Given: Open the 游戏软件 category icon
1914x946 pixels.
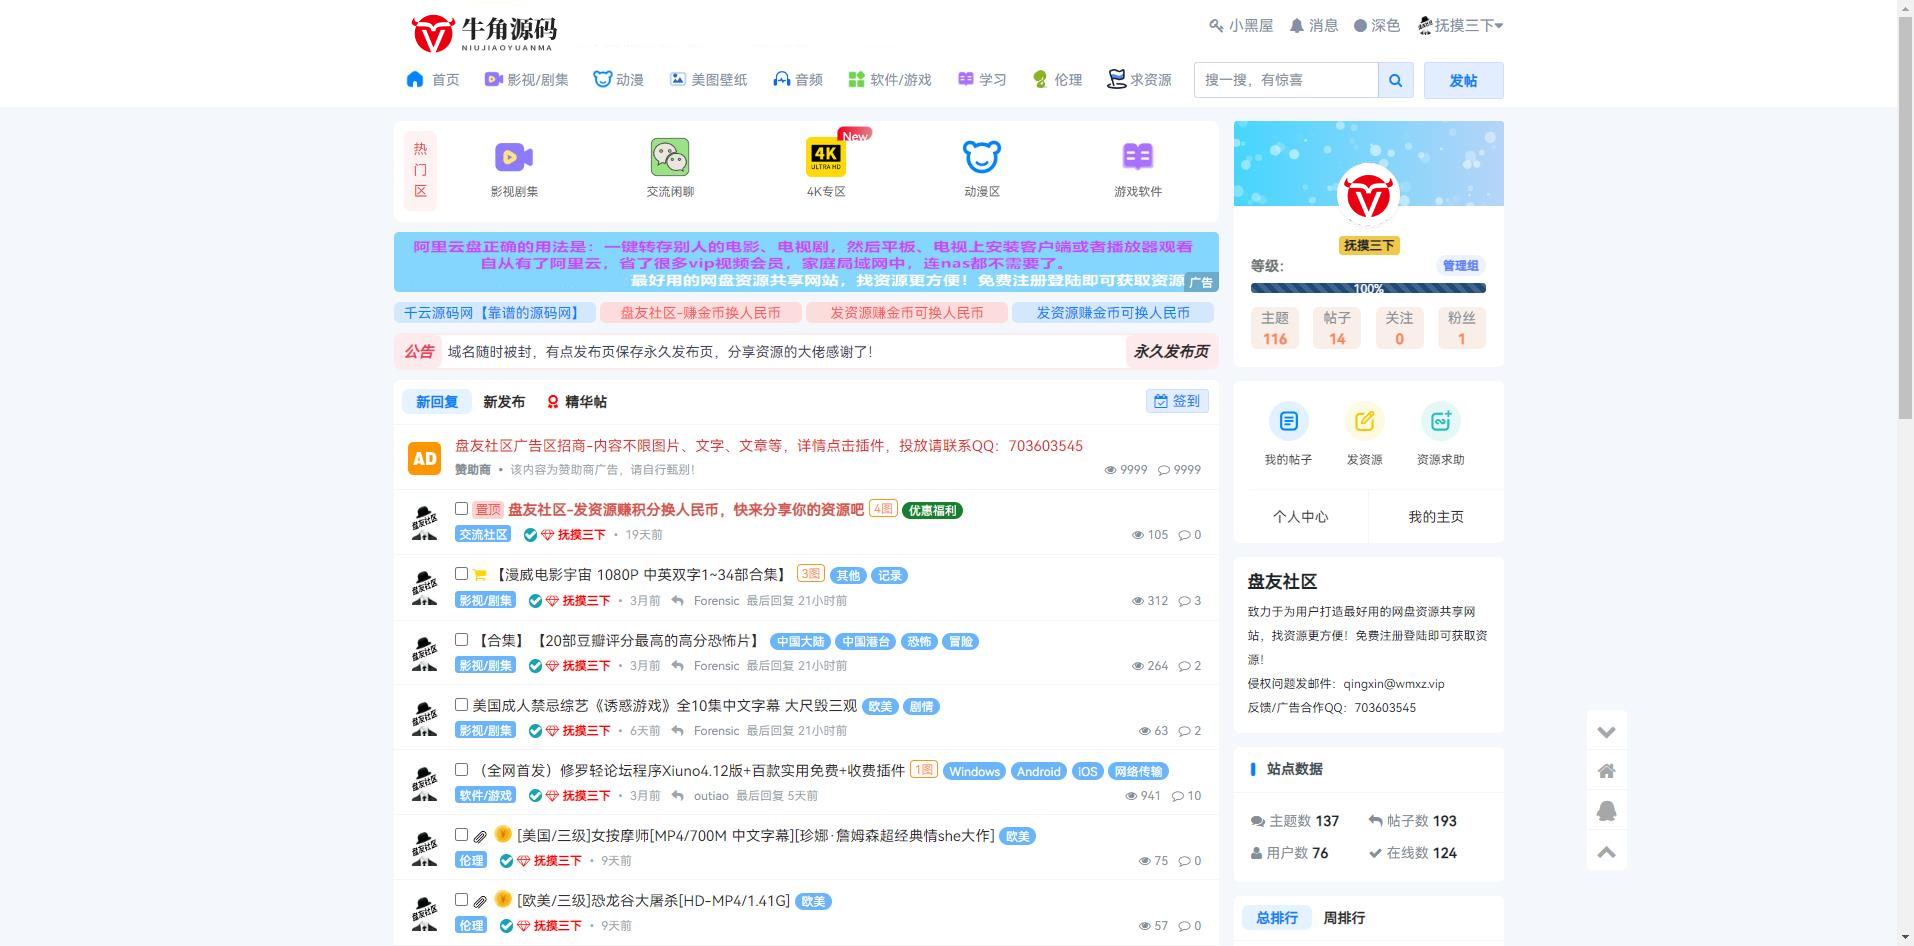Looking at the screenshot, I should point(1136,157).
